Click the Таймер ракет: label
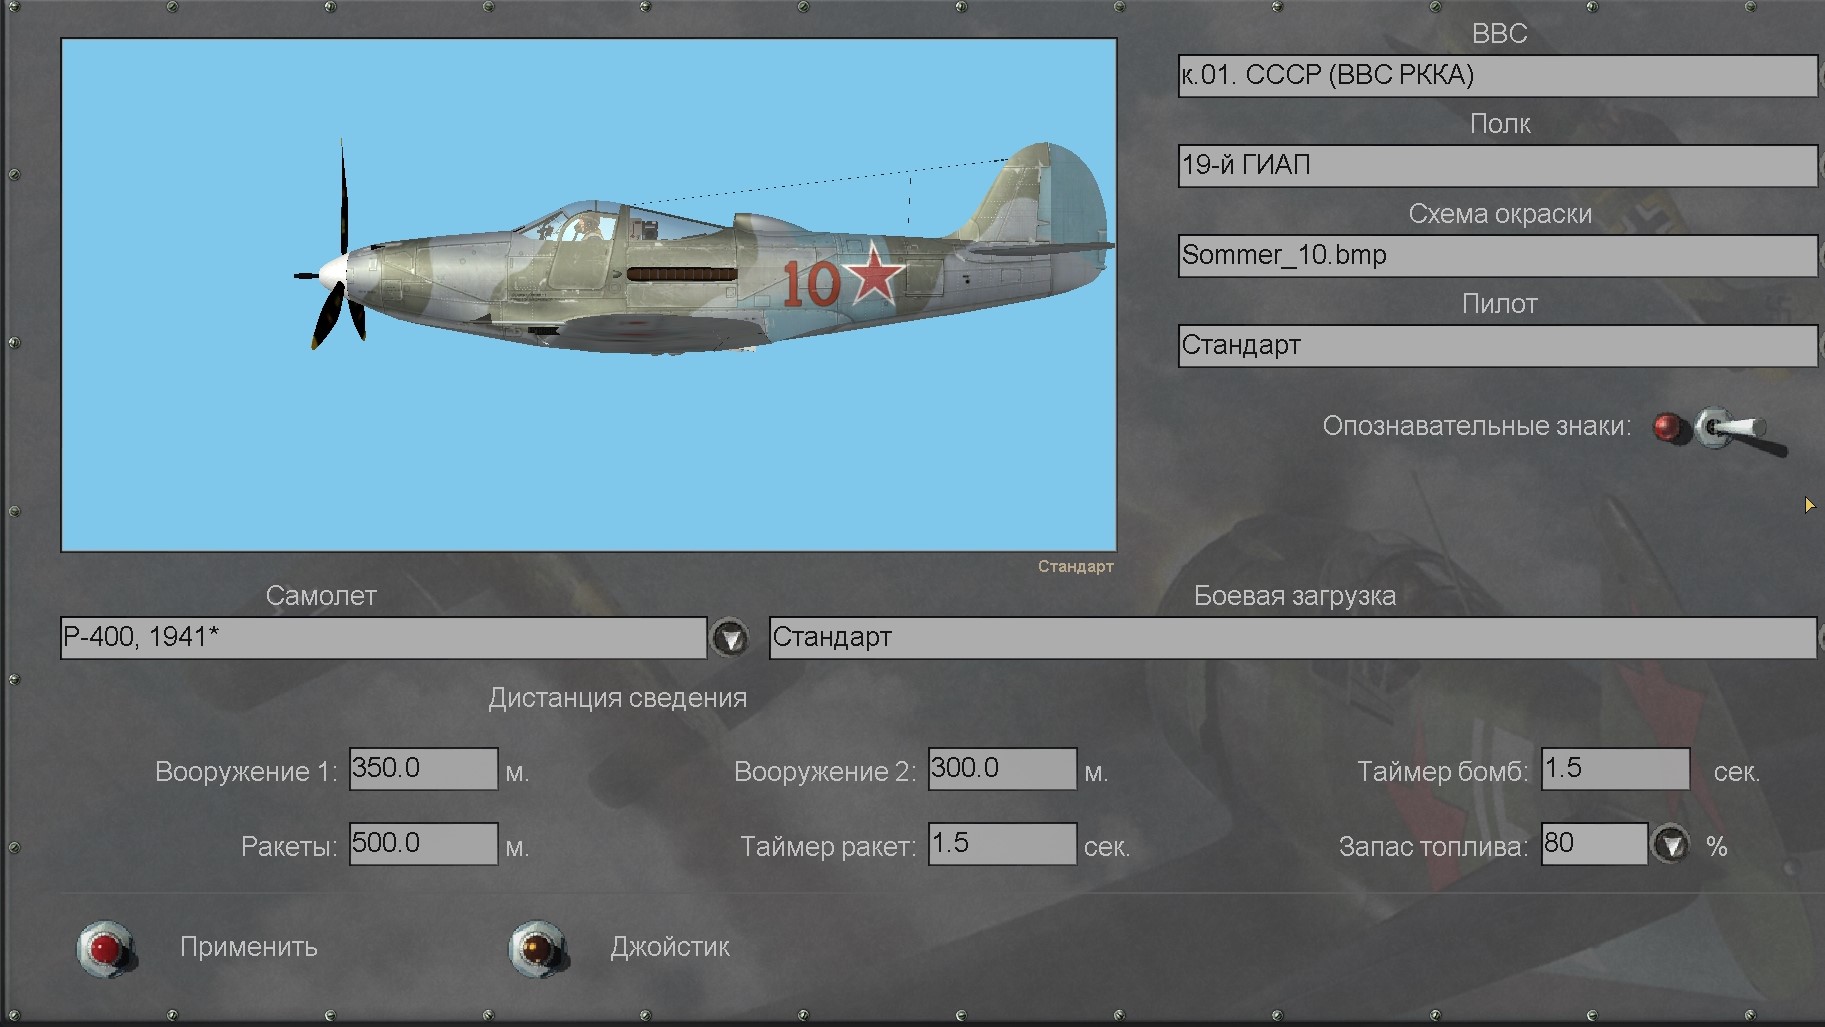 point(828,847)
